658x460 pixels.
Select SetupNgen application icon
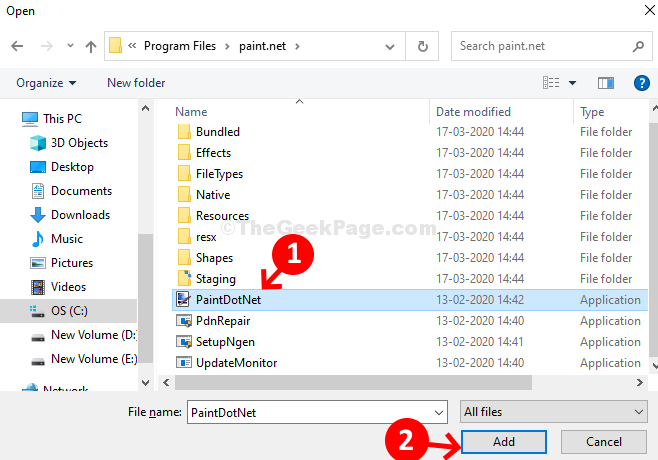point(183,342)
